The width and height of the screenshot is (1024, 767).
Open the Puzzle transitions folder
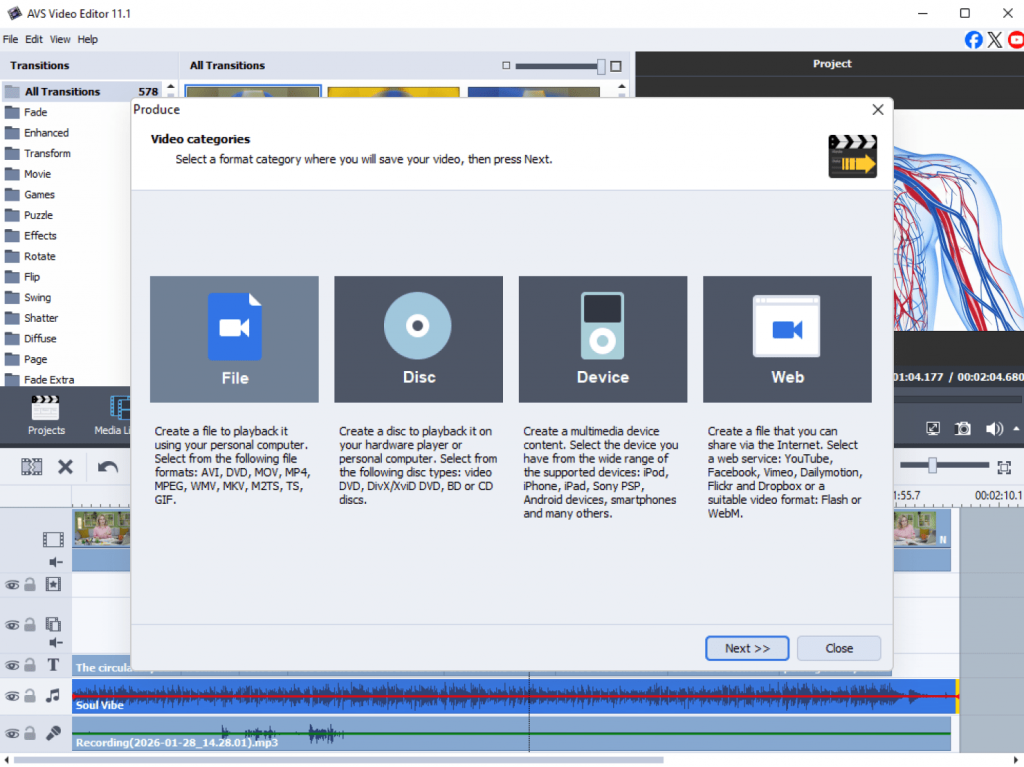click(x=39, y=215)
